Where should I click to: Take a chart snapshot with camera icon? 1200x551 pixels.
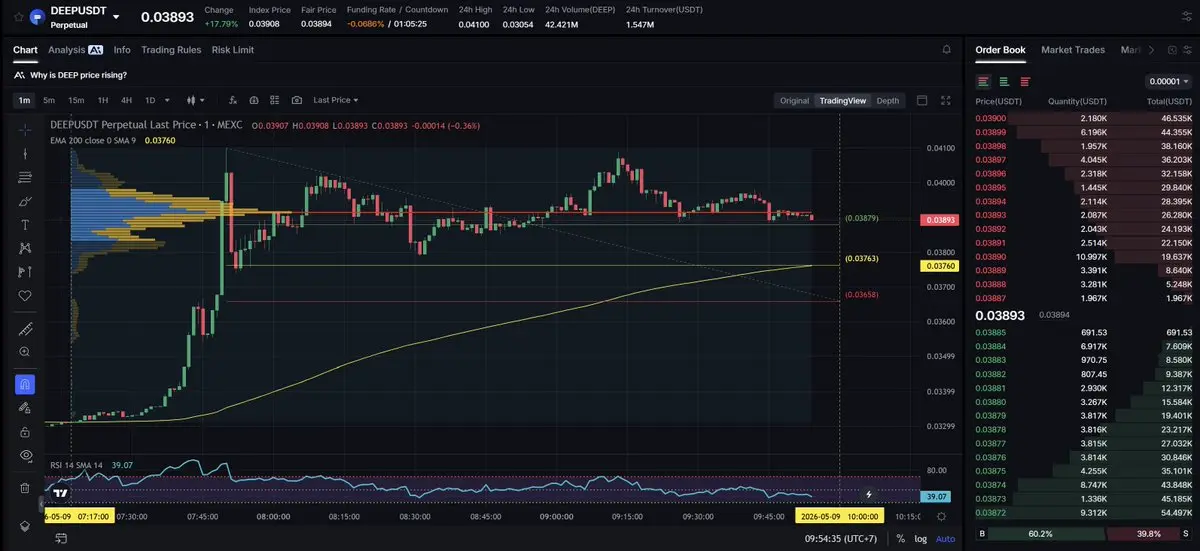click(297, 100)
